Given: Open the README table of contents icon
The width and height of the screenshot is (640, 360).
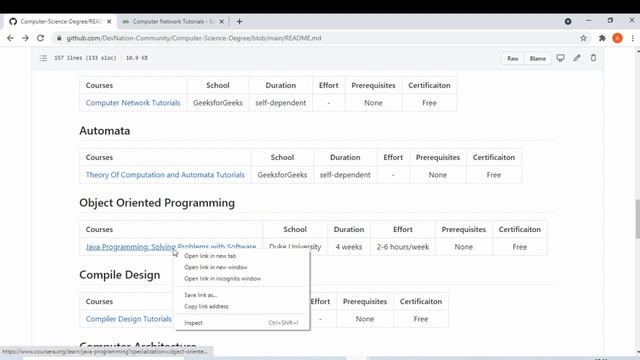Looking at the screenshot, I should coord(43,58).
